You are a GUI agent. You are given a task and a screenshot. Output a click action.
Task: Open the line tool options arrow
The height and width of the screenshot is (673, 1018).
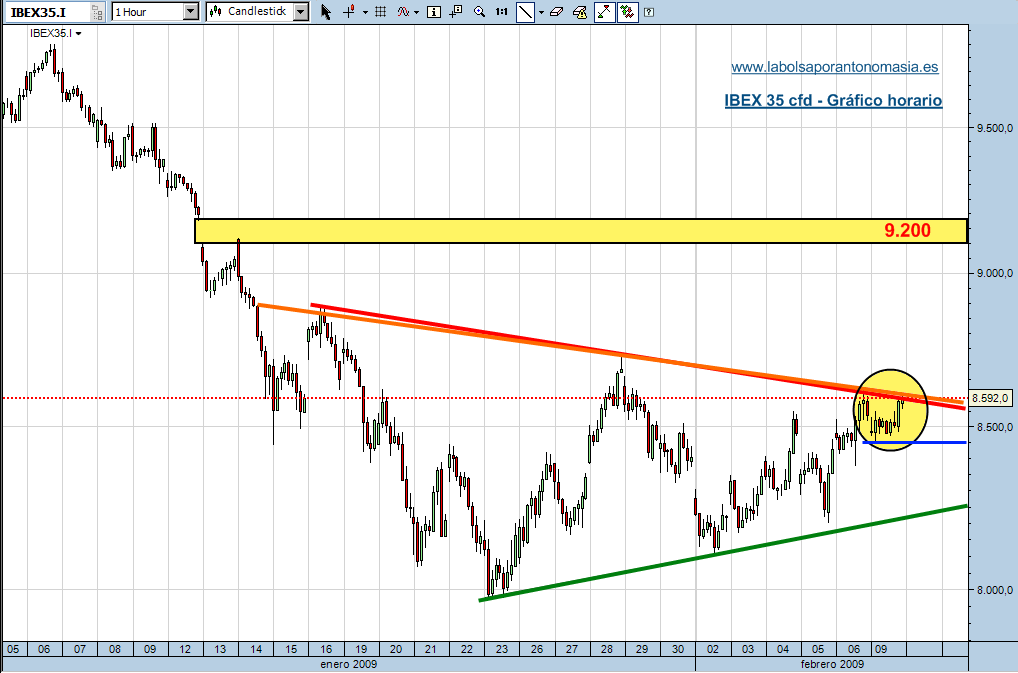[x=541, y=12]
